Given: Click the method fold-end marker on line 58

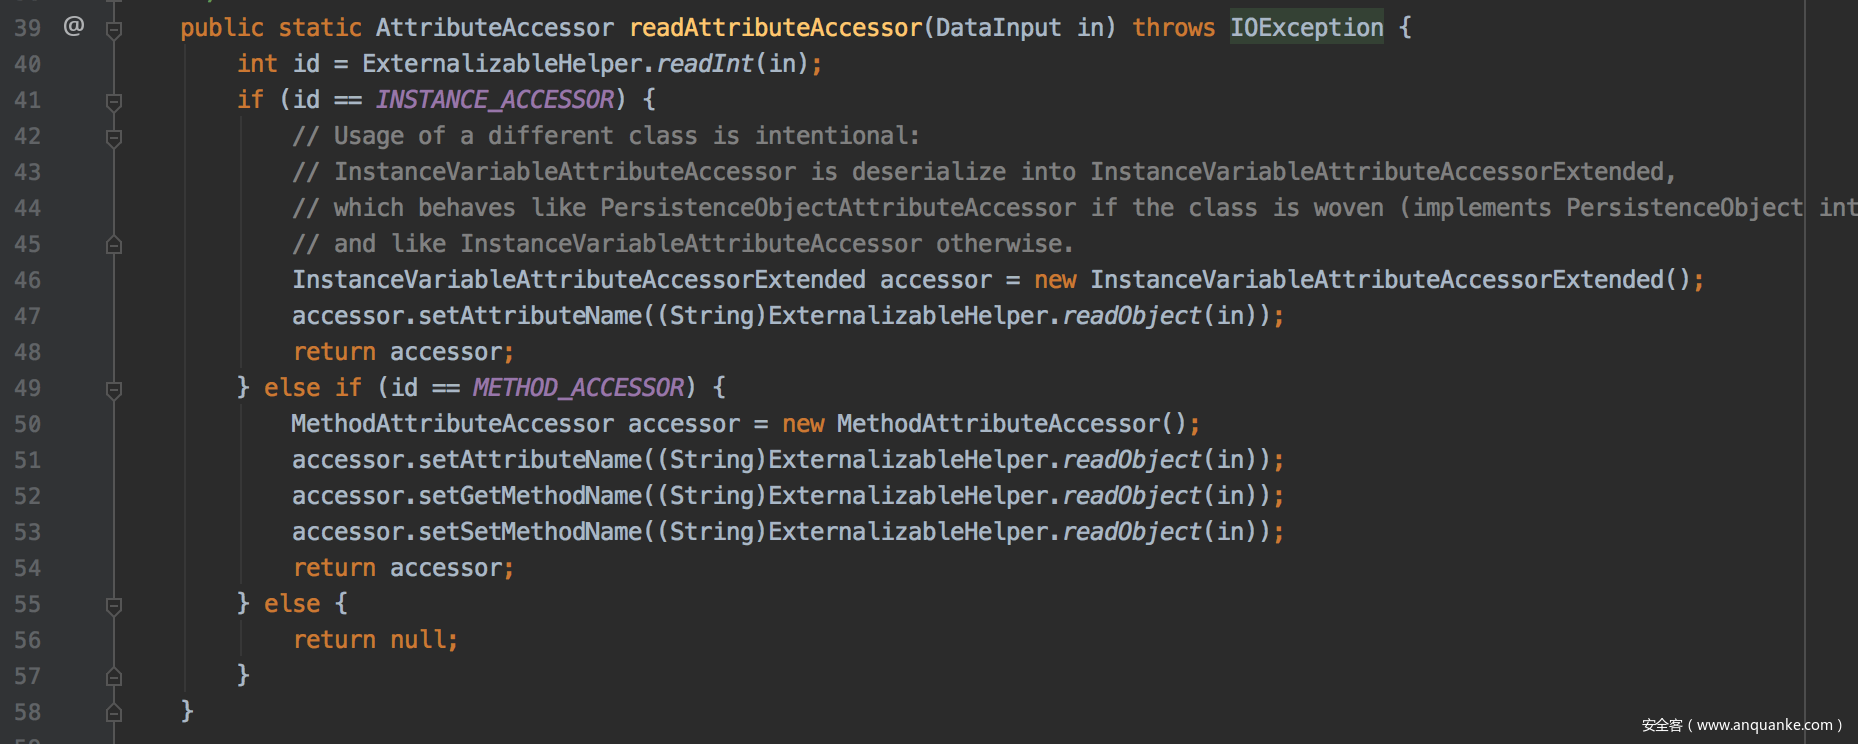Looking at the screenshot, I should [114, 713].
